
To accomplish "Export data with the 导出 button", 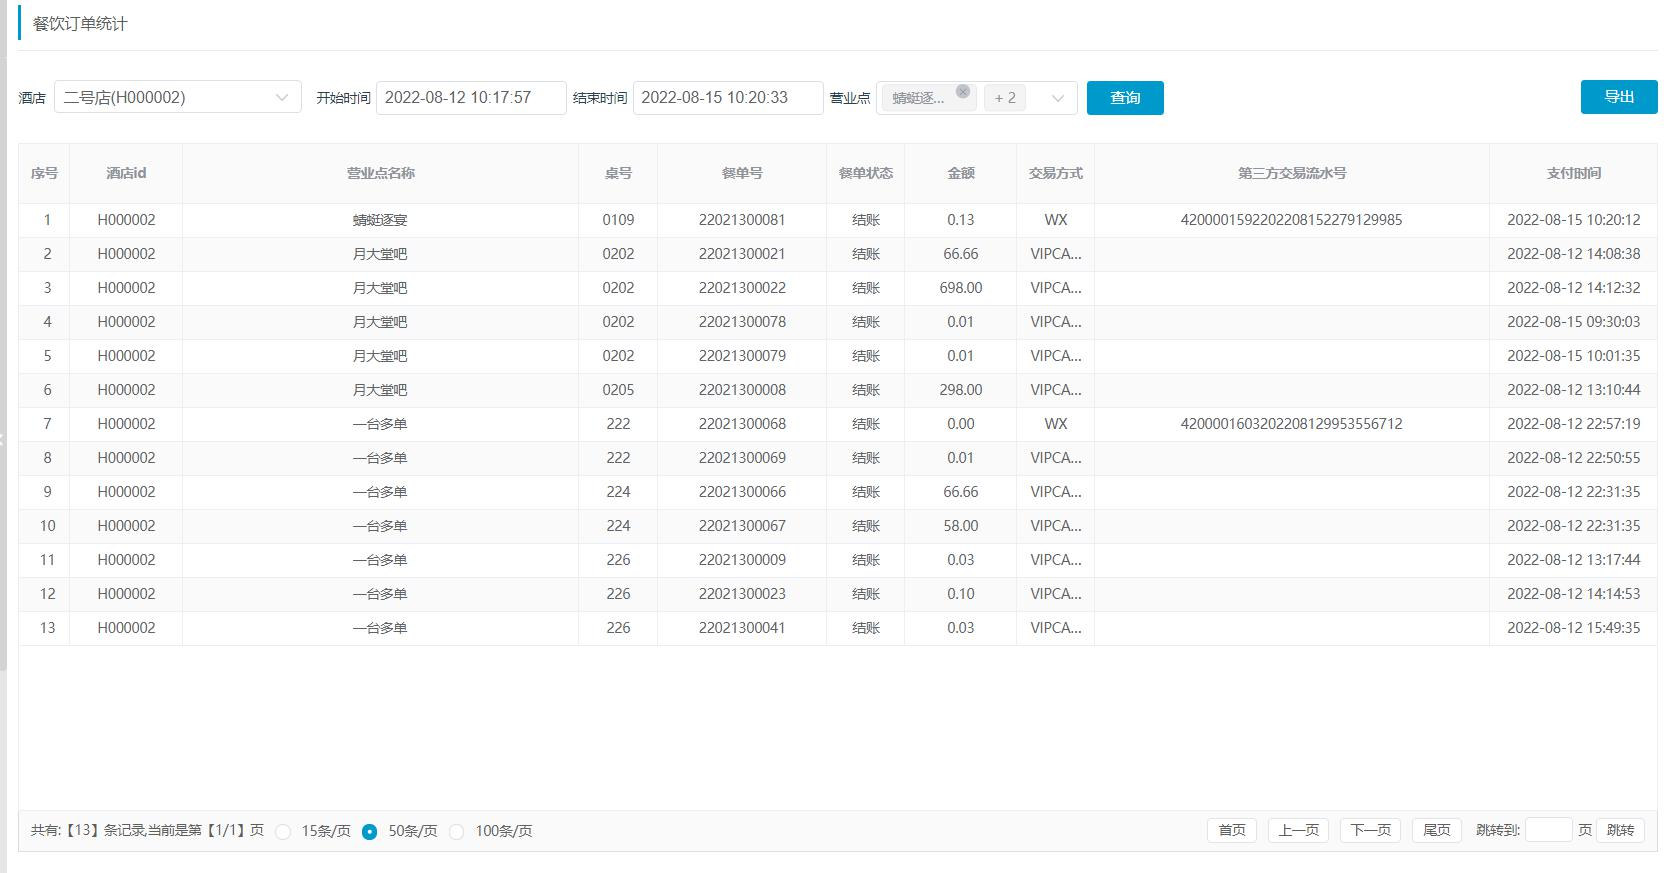I will tap(1618, 97).
